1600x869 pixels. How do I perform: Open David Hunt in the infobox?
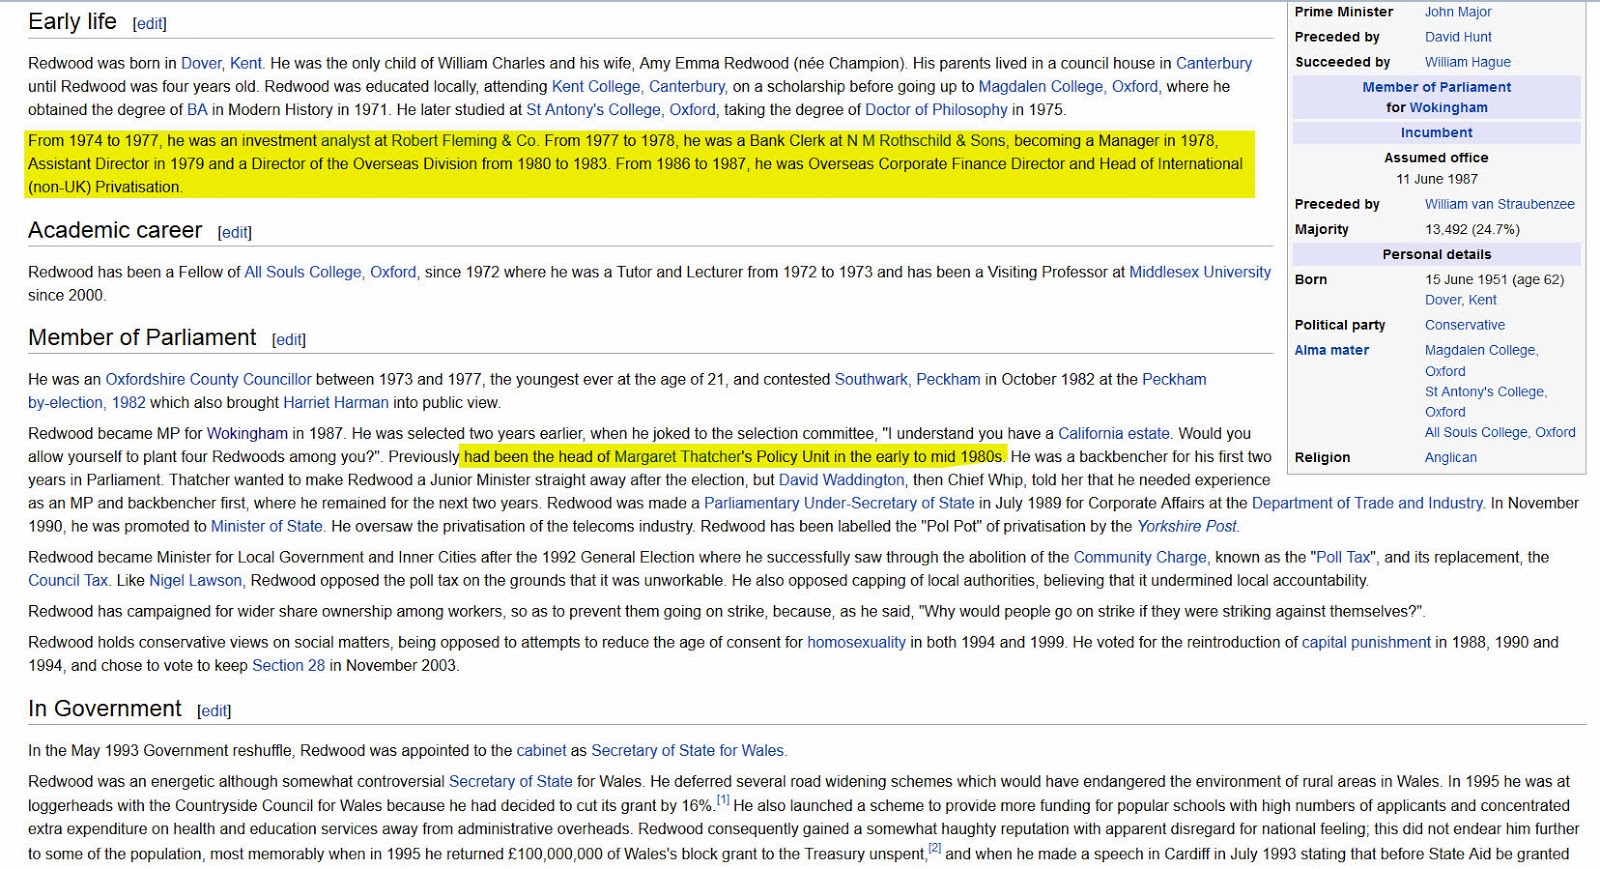click(1458, 37)
